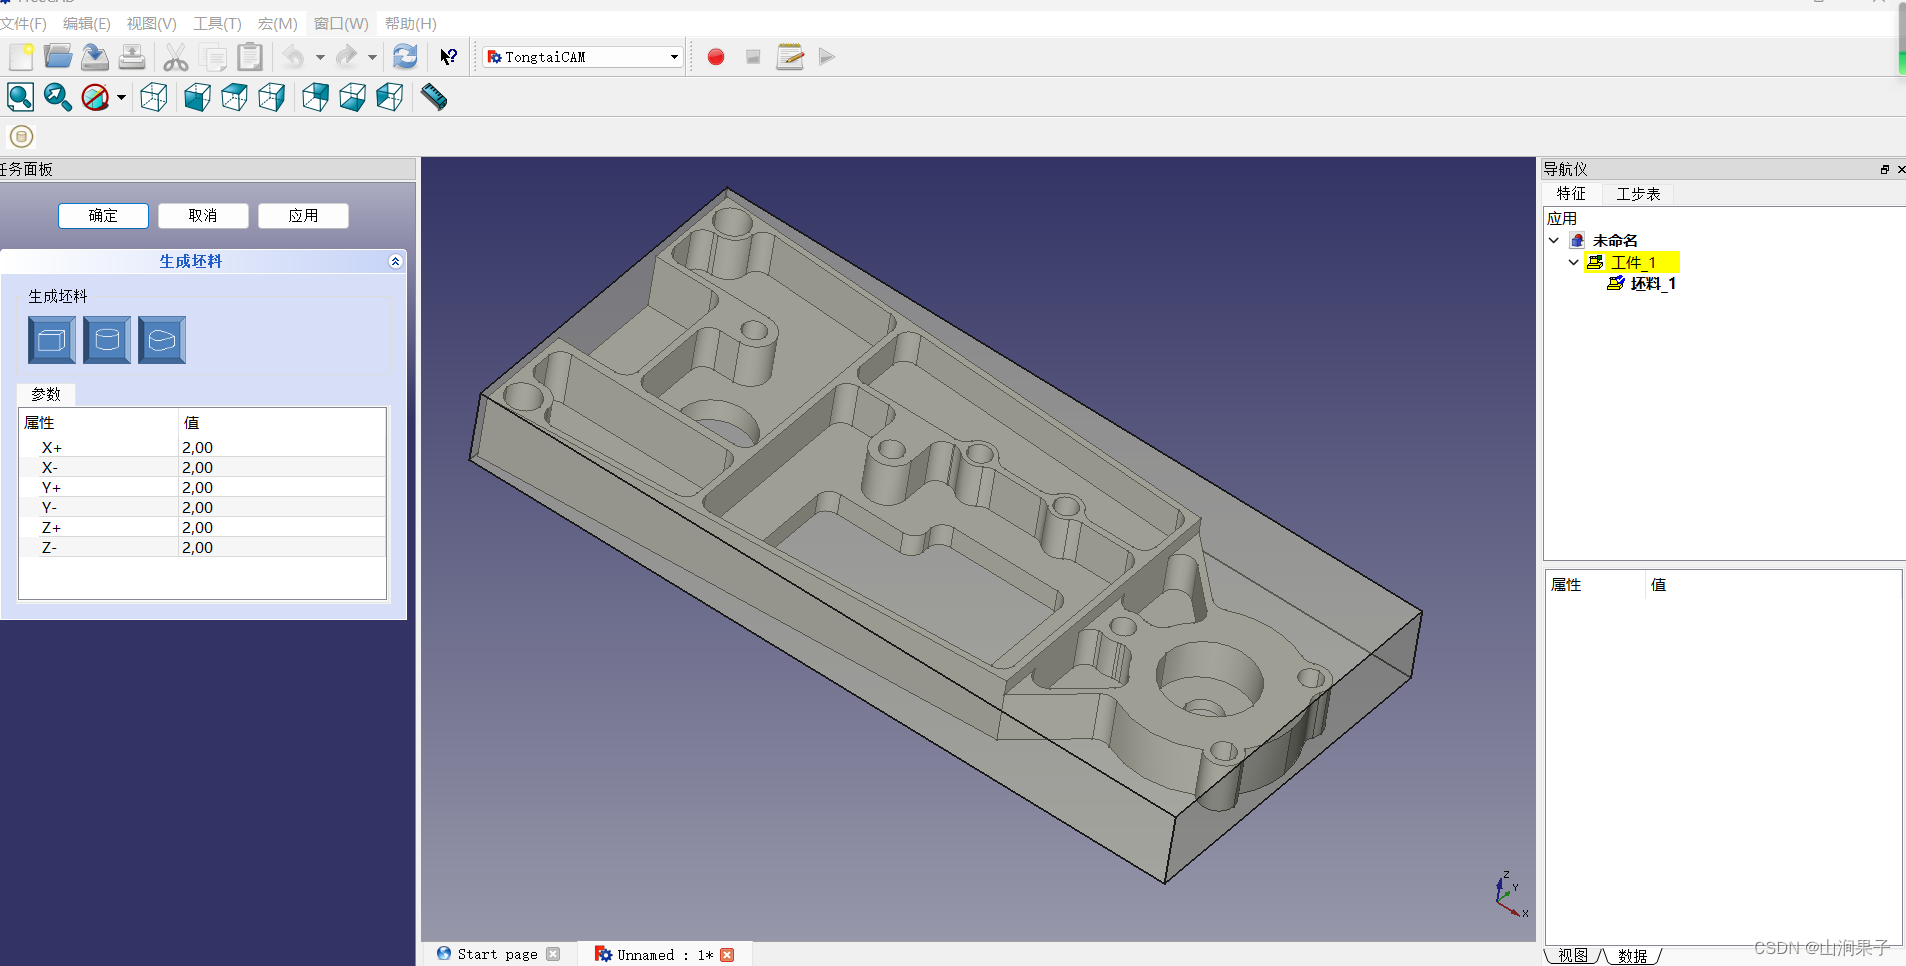
Task: Start macro recording red button
Action: coord(716,57)
